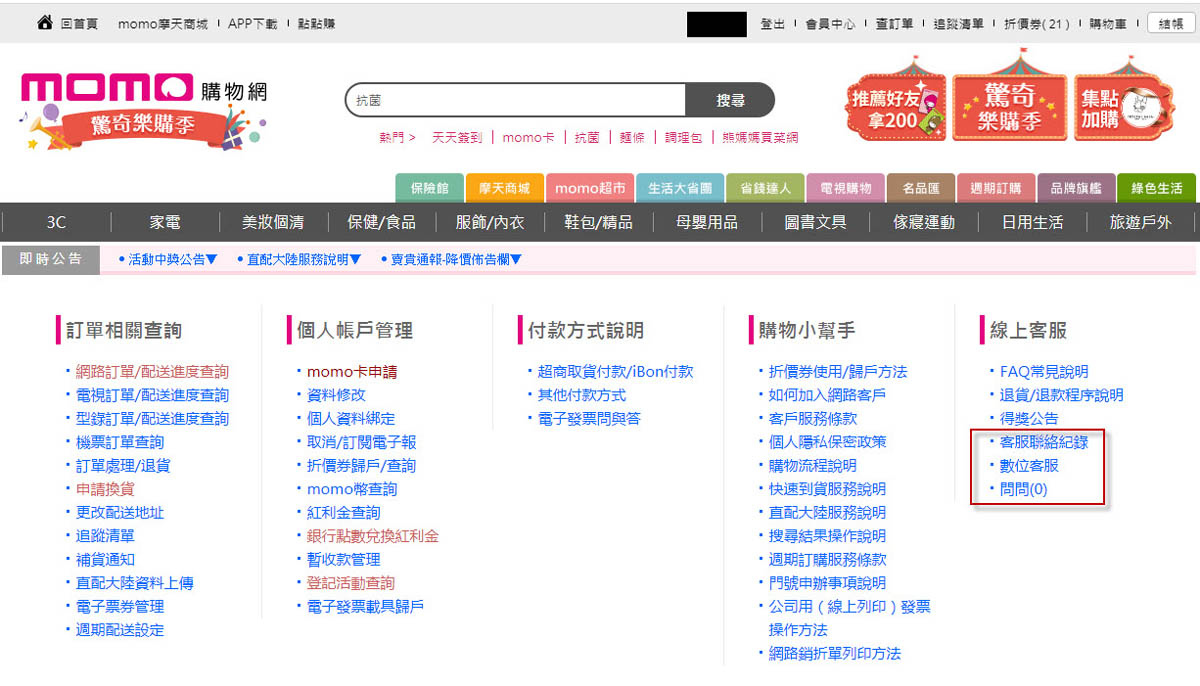Open the 保健/食品 category menu

(x=381, y=222)
